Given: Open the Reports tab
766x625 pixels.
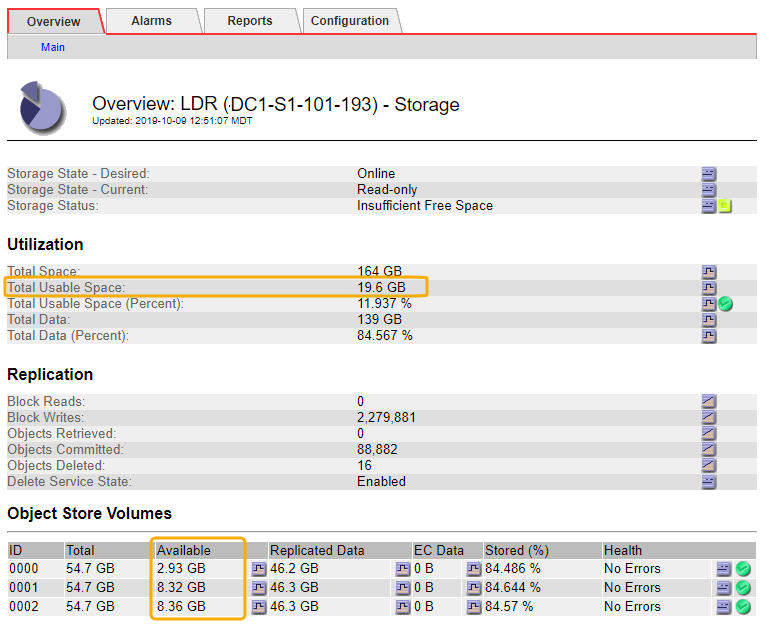Looking at the screenshot, I should click(x=249, y=21).
